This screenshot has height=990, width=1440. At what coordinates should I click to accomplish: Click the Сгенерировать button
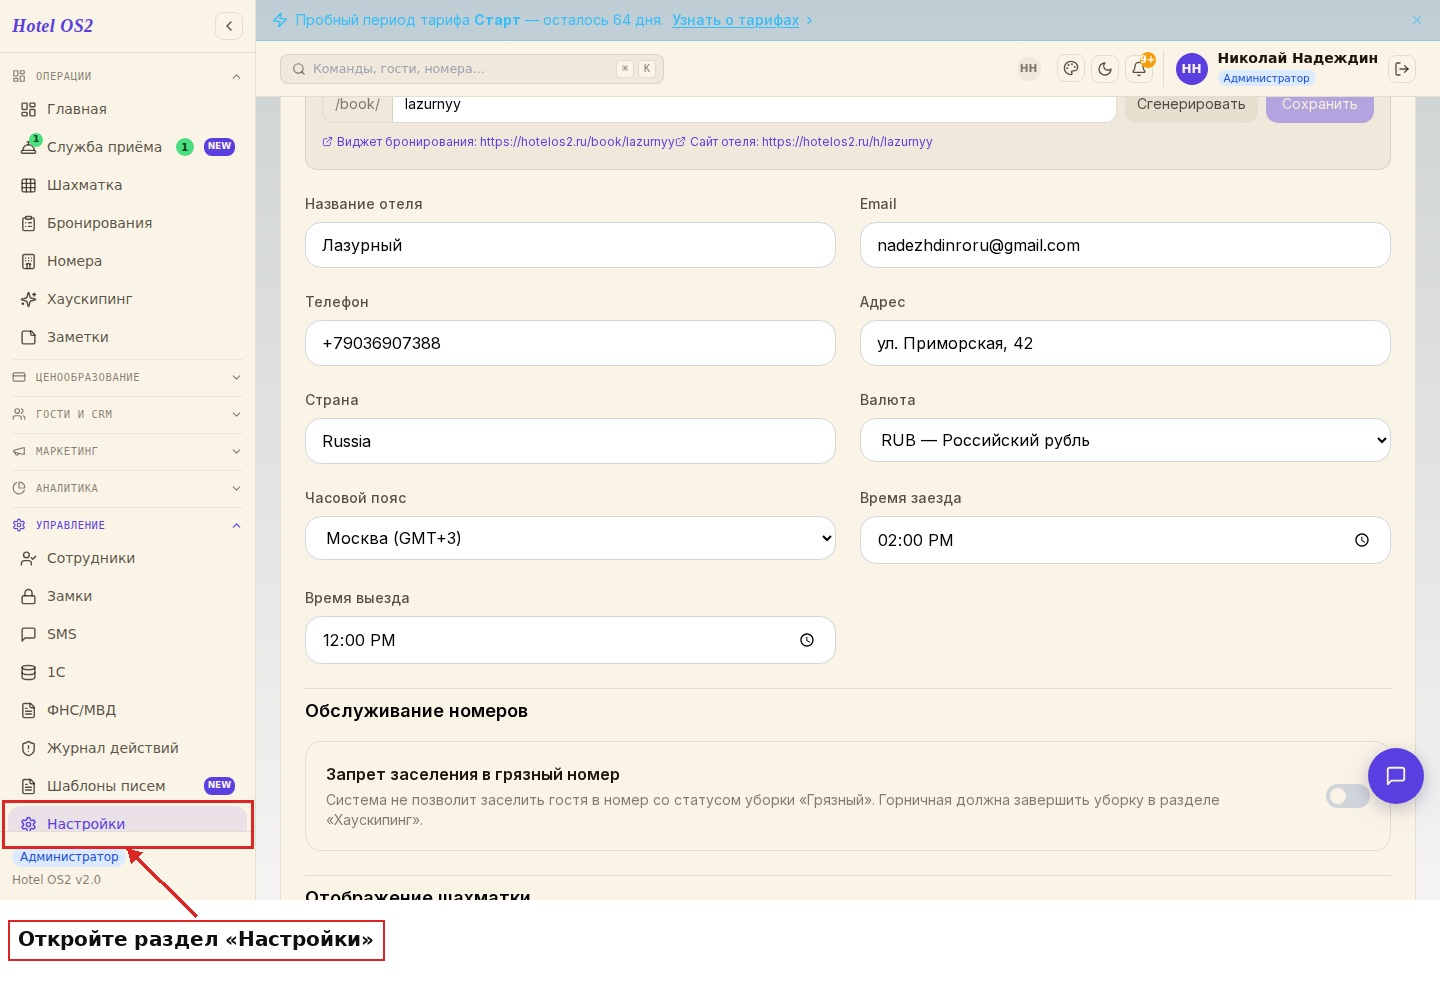[1191, 105]
